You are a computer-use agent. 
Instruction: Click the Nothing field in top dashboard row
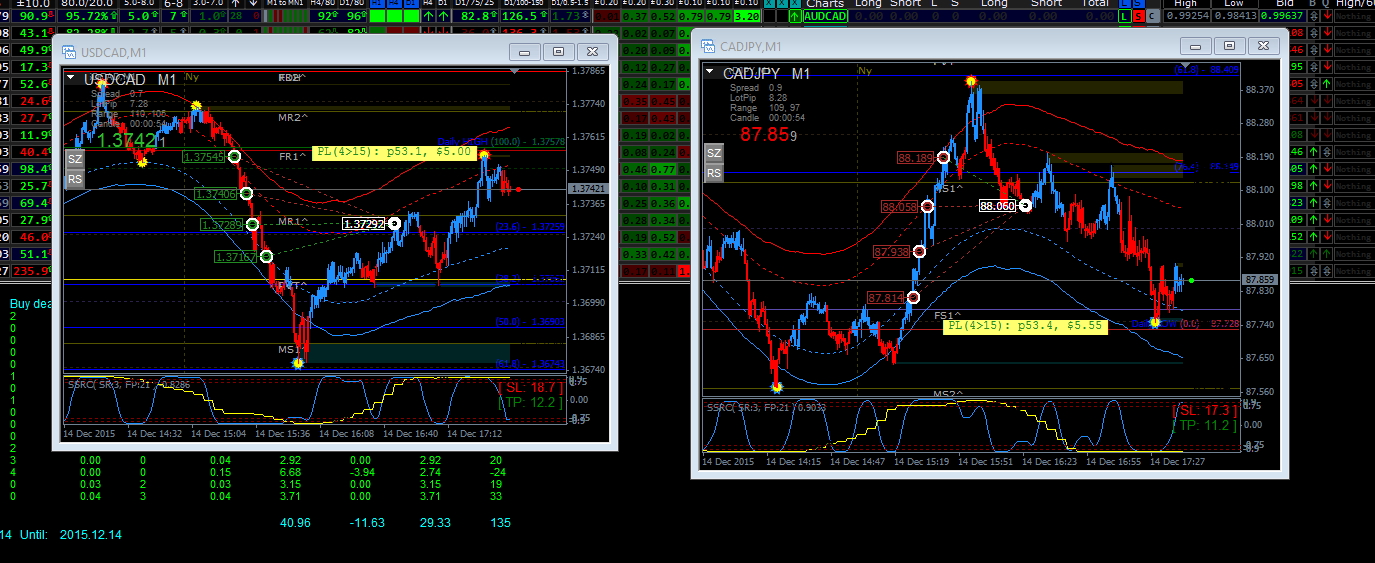coord(1355,16)
